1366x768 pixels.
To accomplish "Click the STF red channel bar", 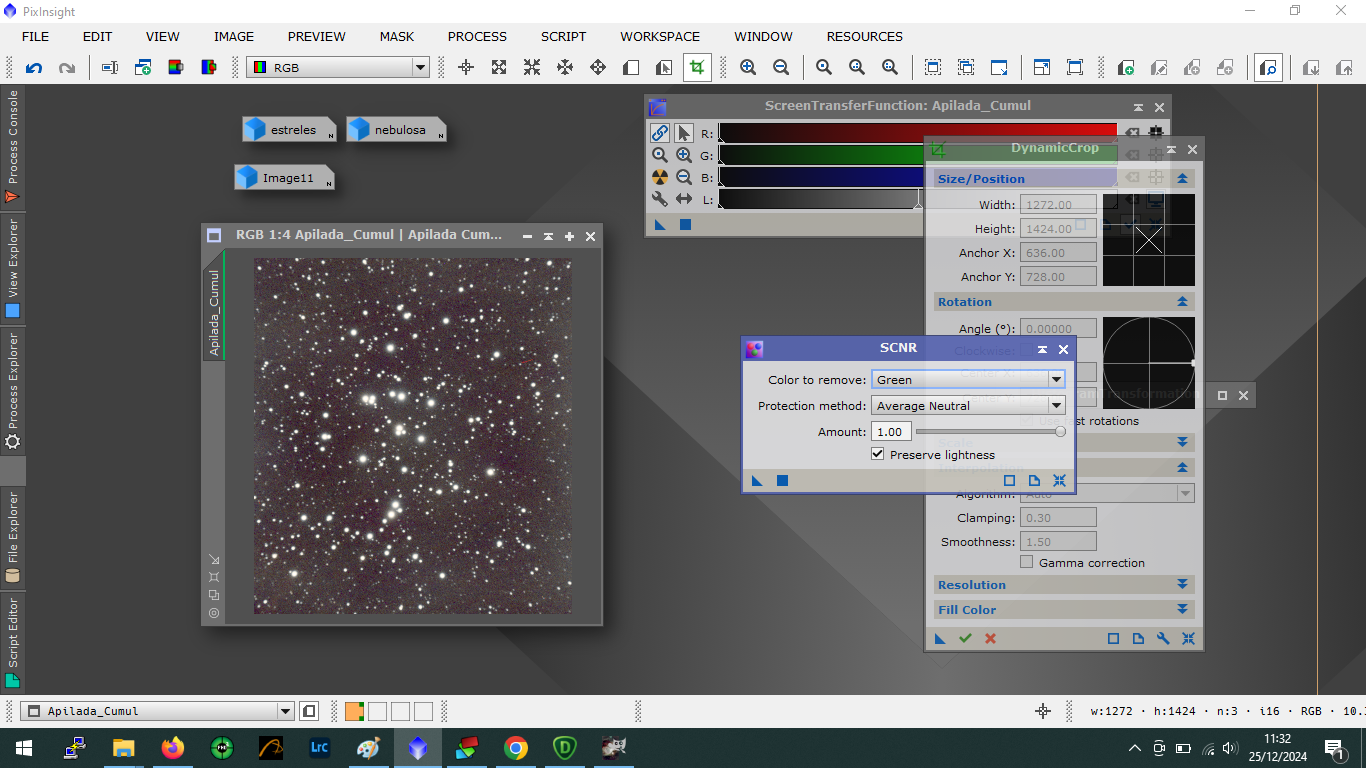I will click(x=918, y=133).
